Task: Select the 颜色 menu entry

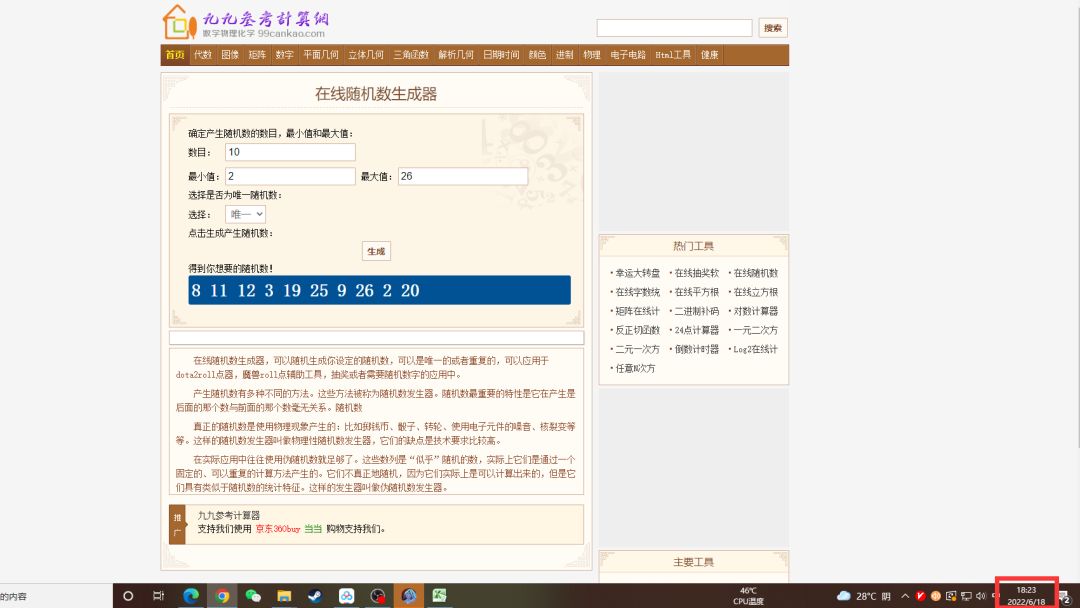Action: pos(537,55)
